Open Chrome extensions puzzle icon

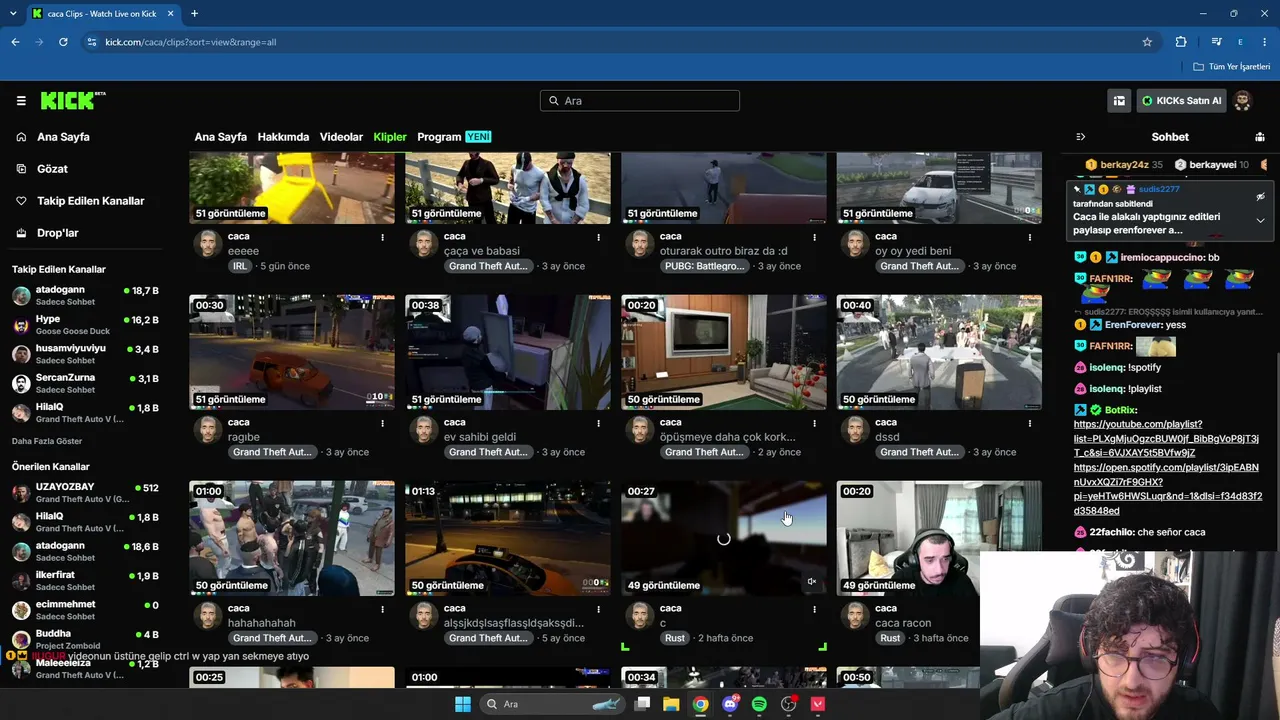coord(1181,42)
